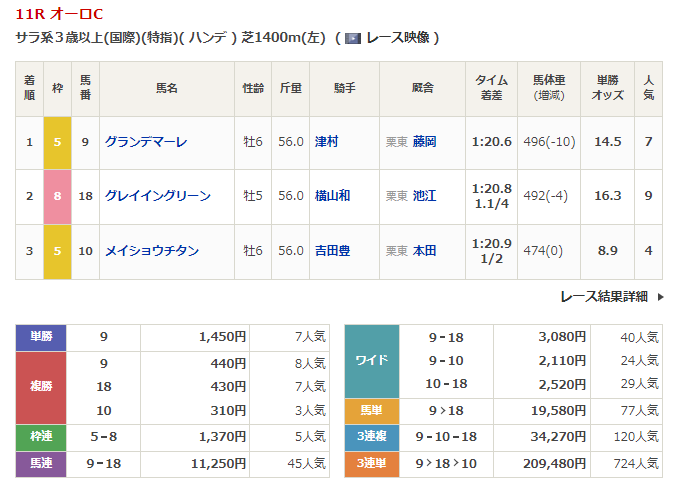Screen dimensions: 678x486
Task: Open trainer 藤岡 stable link
Action: tap(424, 142)
